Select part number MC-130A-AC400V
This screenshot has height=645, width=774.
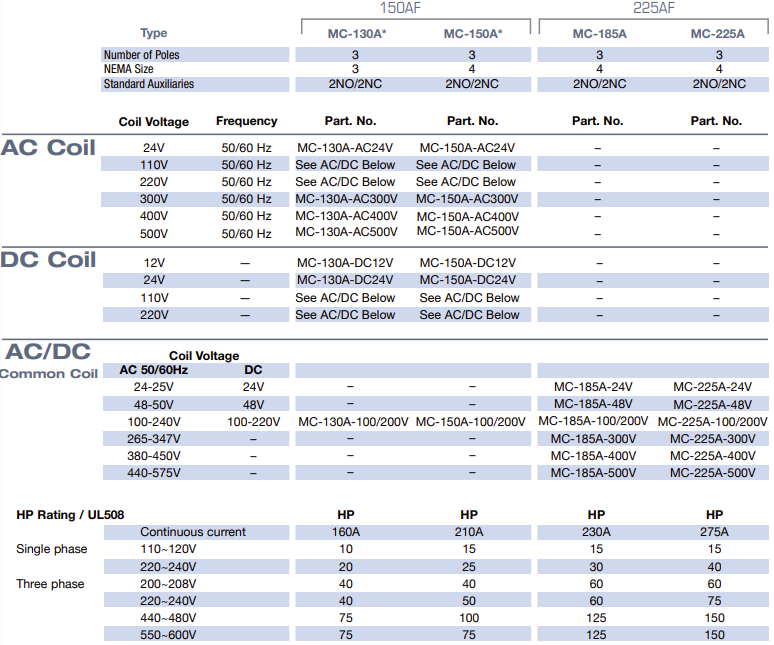pyautogui.click(x=347, y=216)
